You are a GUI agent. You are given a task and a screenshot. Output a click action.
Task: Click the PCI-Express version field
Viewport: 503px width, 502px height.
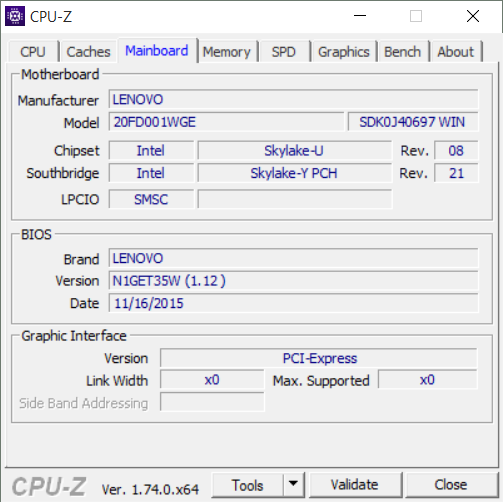coord(319,358)
